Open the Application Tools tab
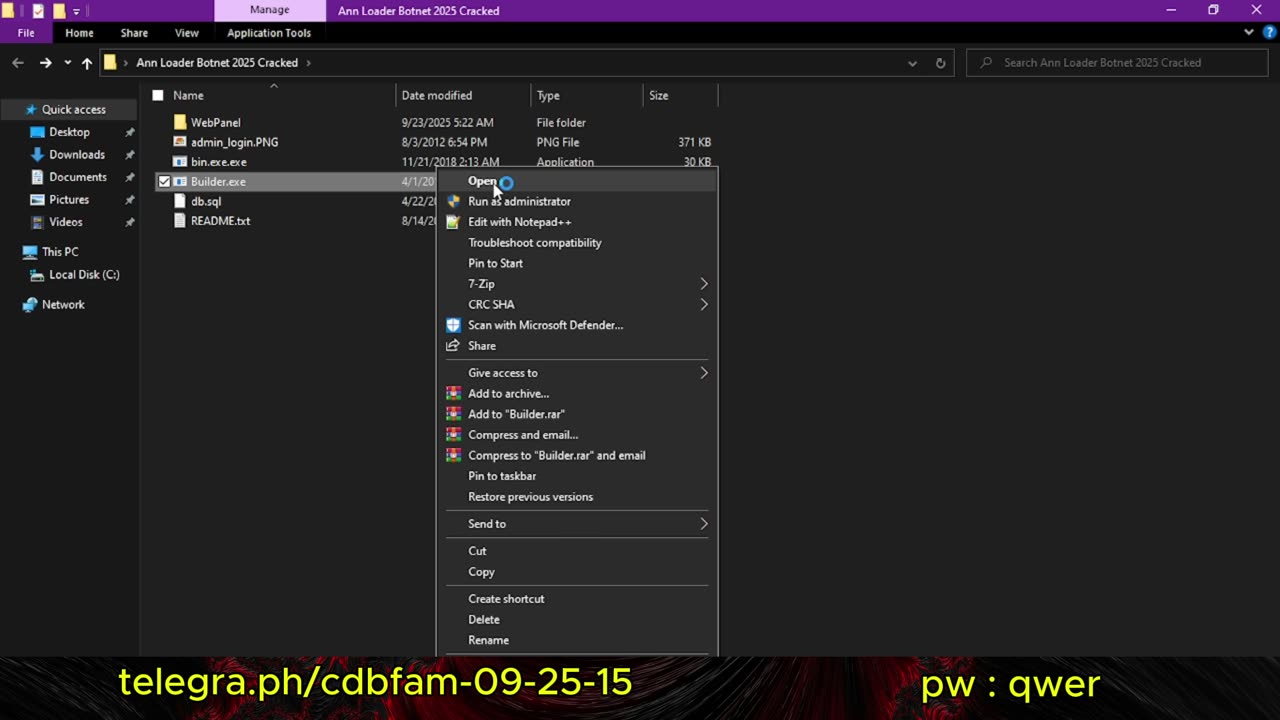1280x720 pixels. (x=269, y=33)
